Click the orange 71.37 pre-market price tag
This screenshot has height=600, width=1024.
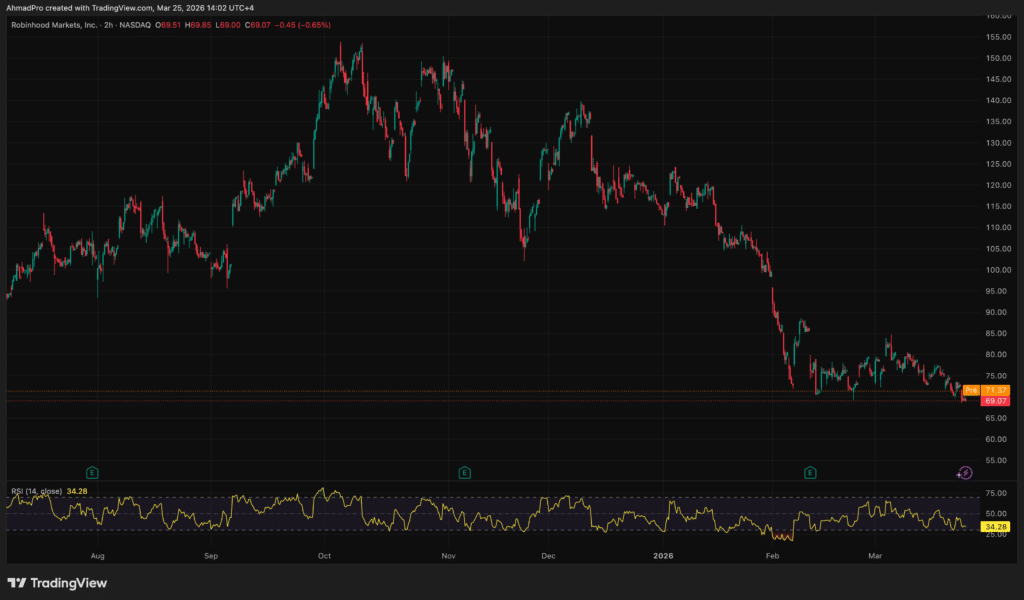pyautogui.click(x=995, y=390)
